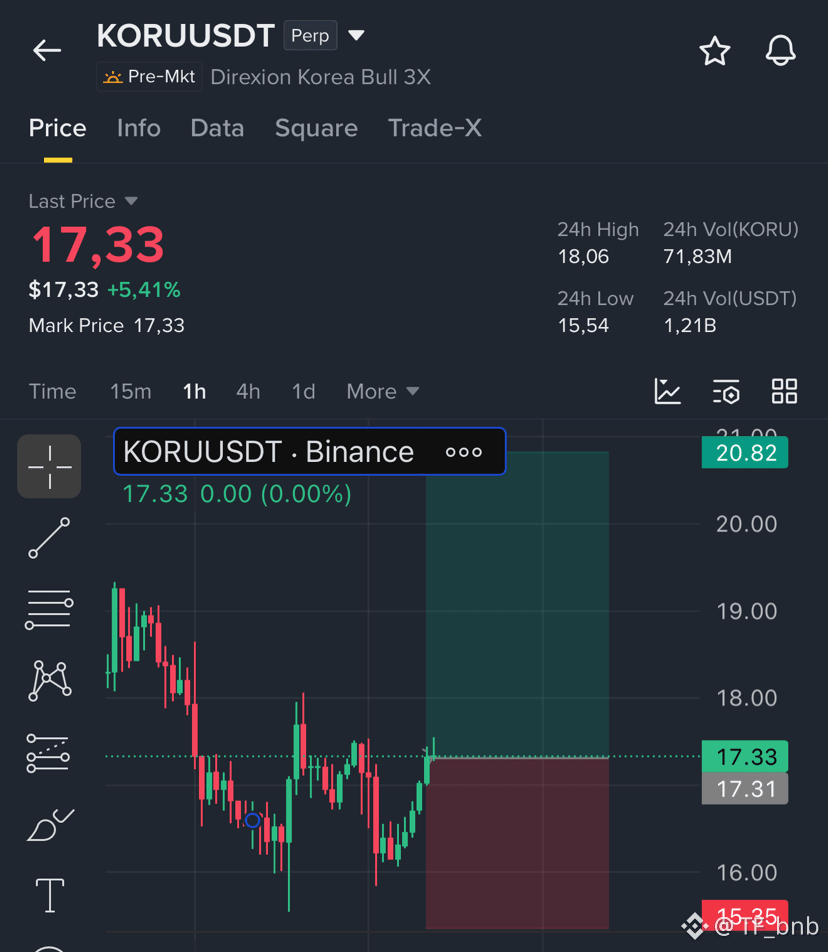
Task: Select the text annotation tool
Action: click(50, 896)
